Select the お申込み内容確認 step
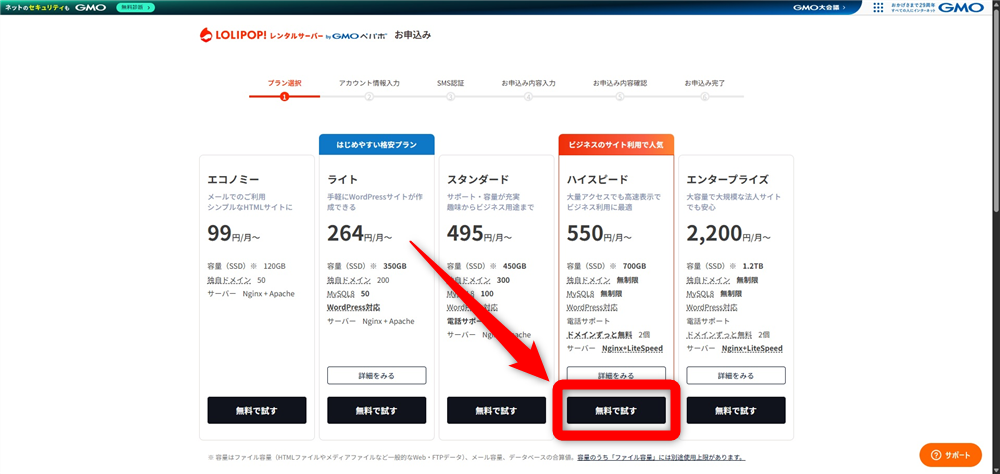This screenshot has width=1000, height=474. (620, 83)
